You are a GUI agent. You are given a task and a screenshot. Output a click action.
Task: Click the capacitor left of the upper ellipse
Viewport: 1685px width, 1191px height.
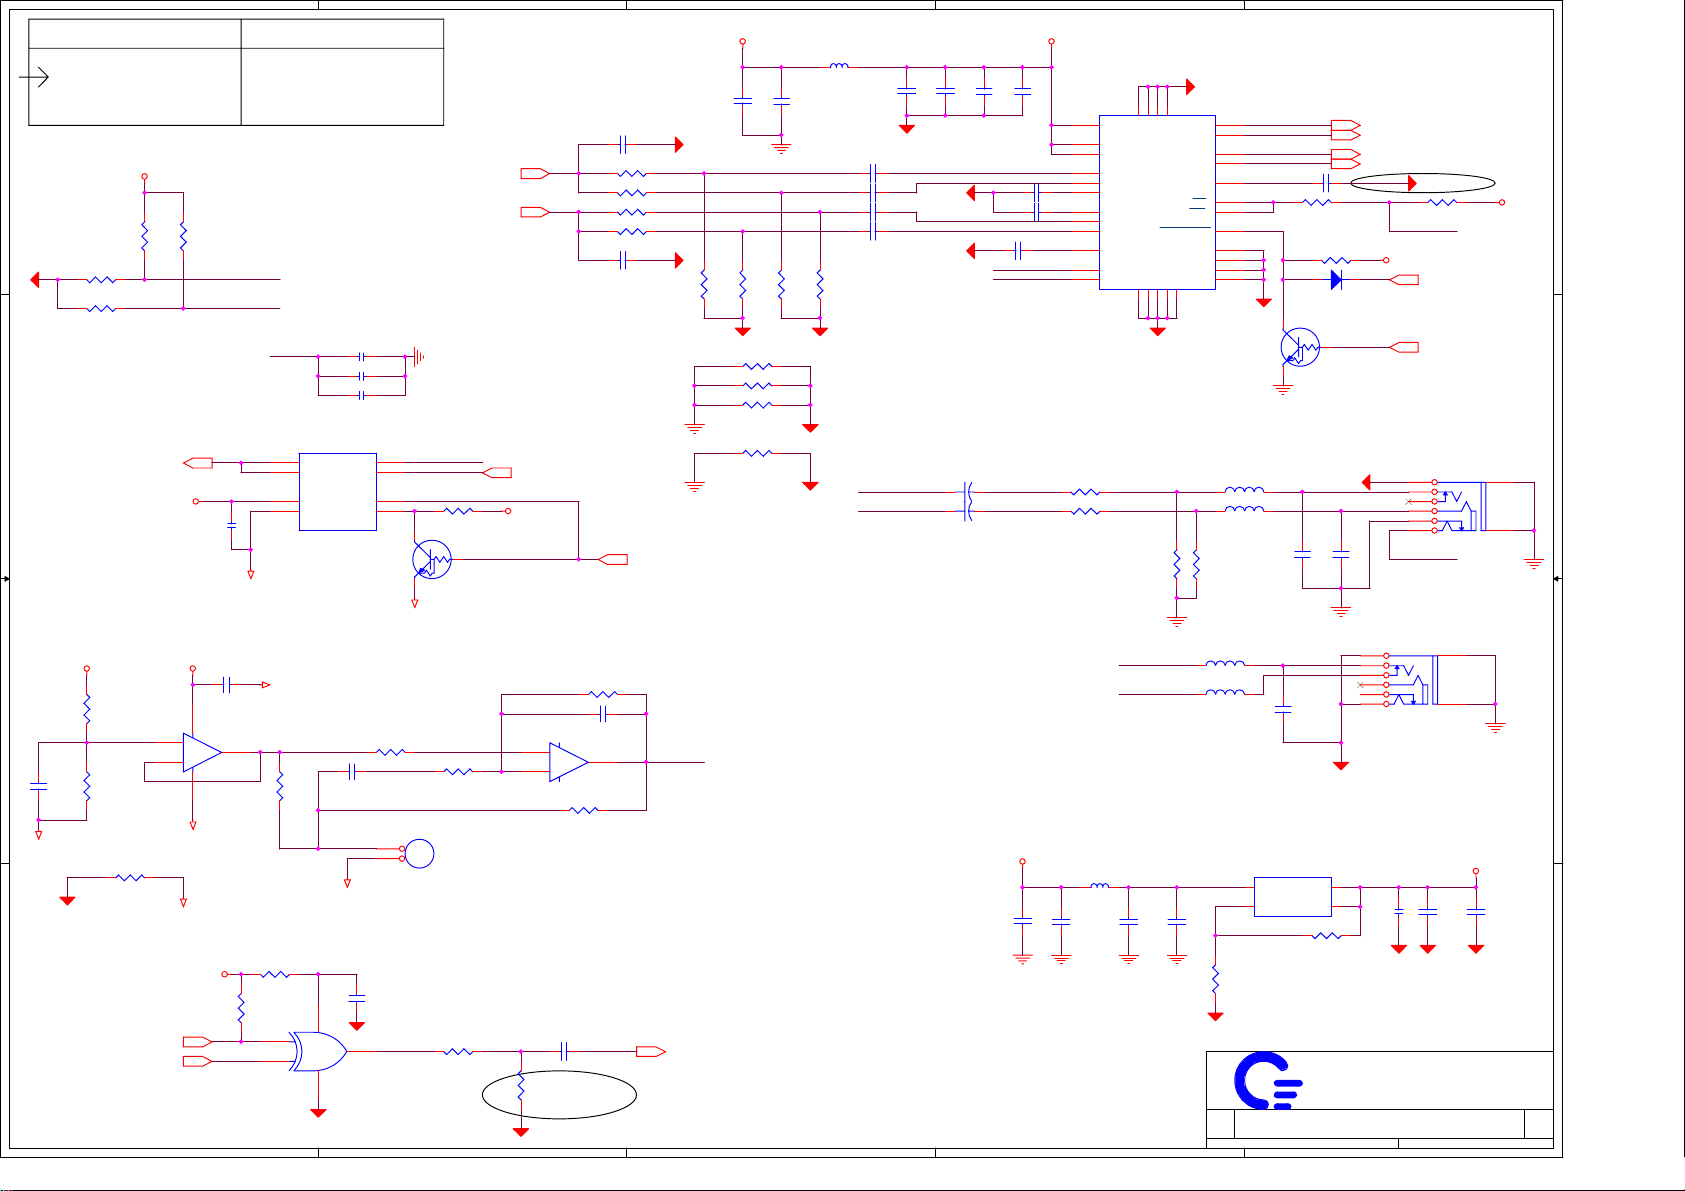[x=1325, y=183]
